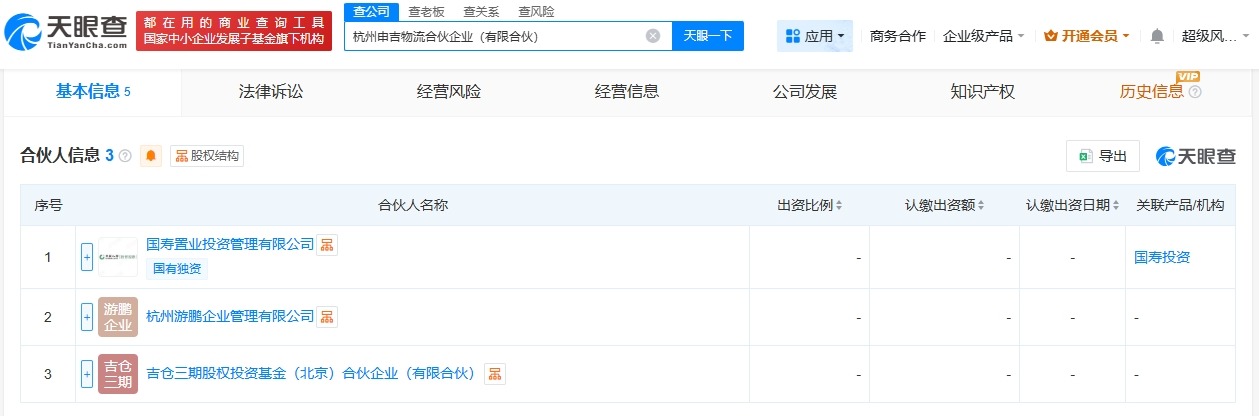This screenshot has width=1259, height=416.
Task: Open equity structure icon beside 国寿置业投资管理有限公司
Action: click(x=327, y=245)
